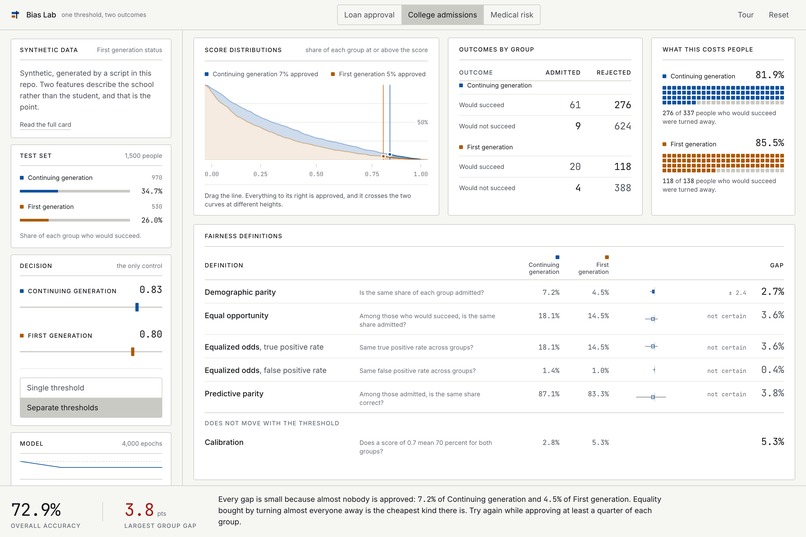Click the Demographic parity 2.7% gap value
The width and height of the screenshot is (806, 537).
coord(773,291)
